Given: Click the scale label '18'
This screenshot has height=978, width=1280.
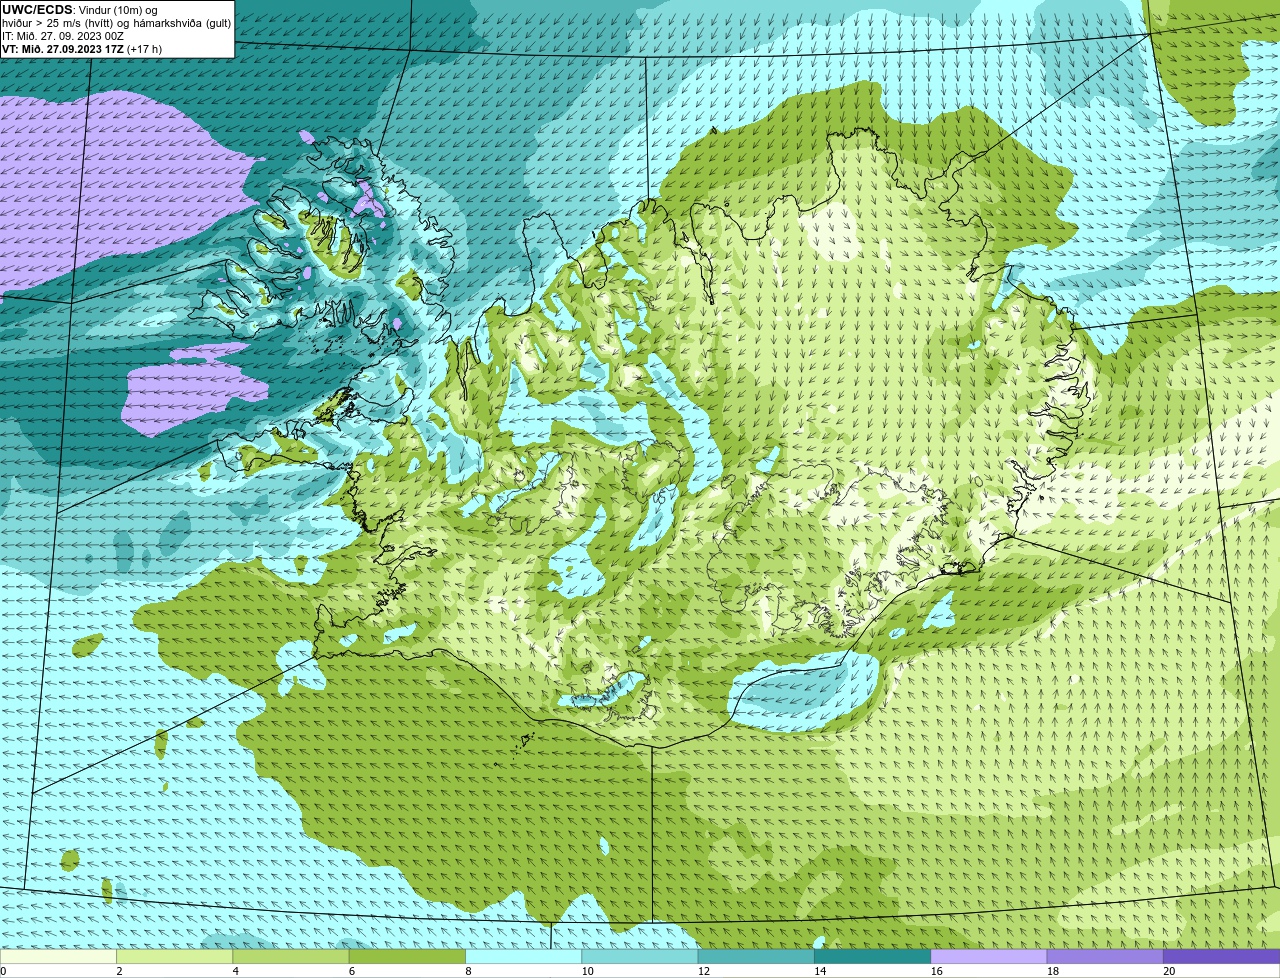Looking at the screenshot, I should (1052, 971).
